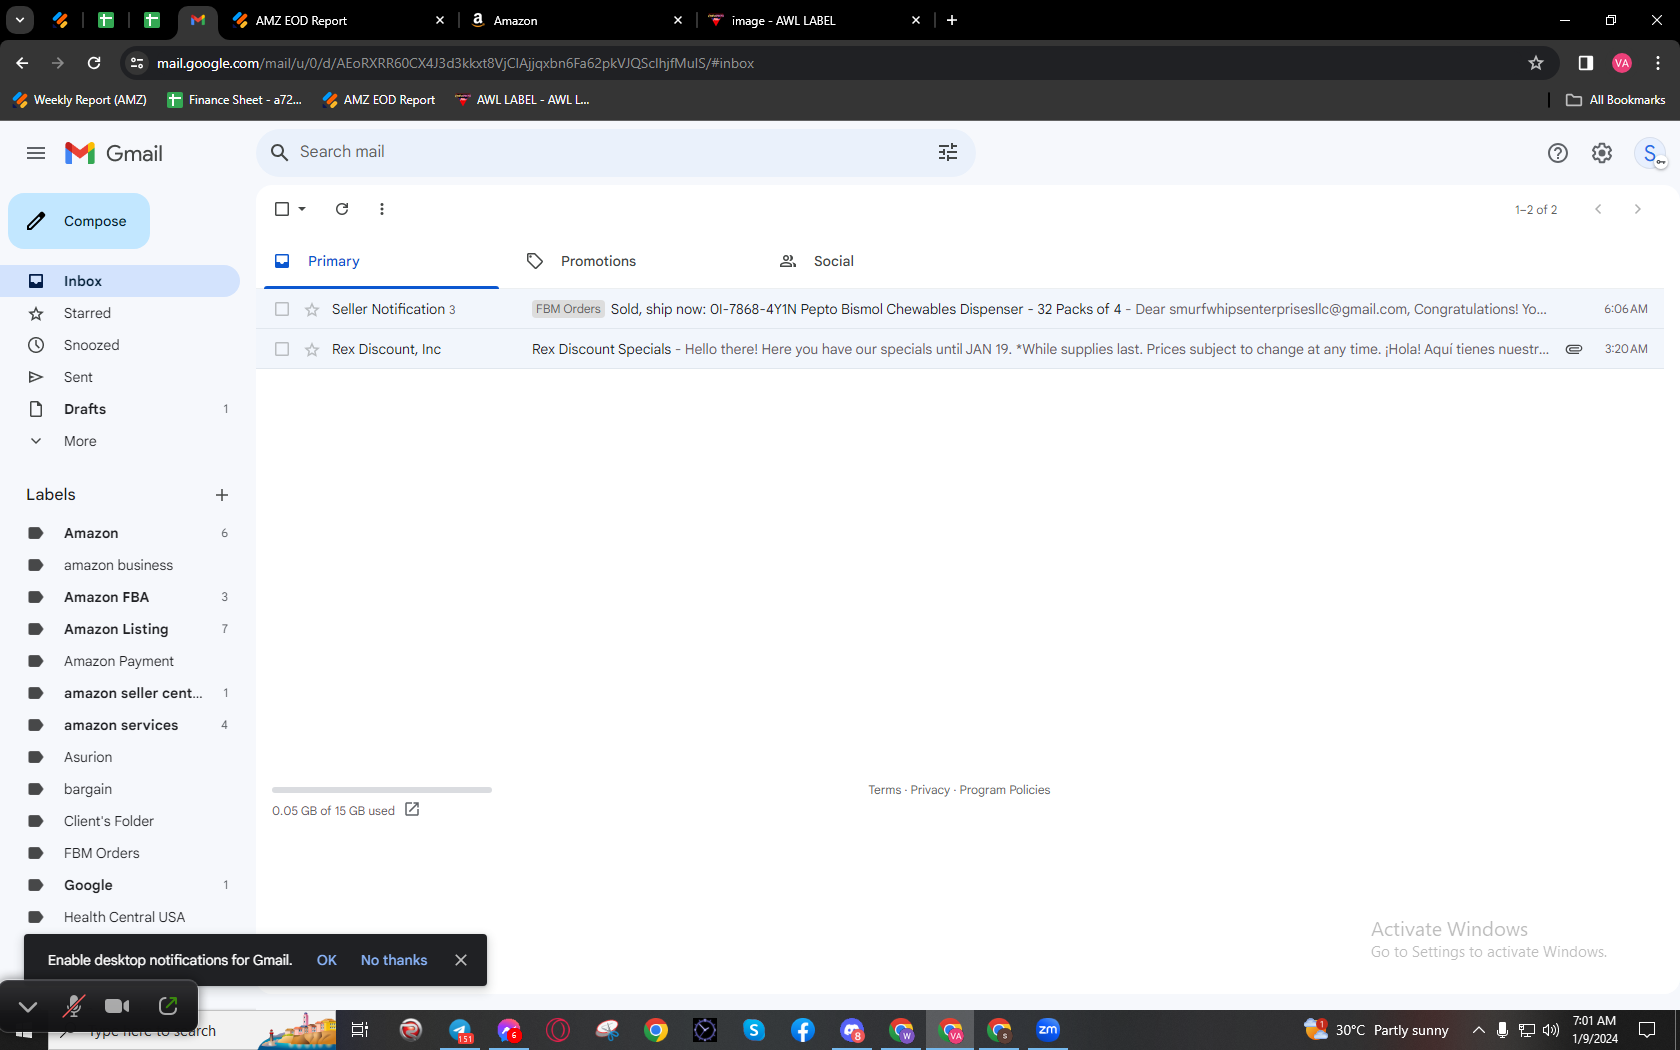Click the storage usage progress bar
Screen dimensions: 1680x1050
382,790
